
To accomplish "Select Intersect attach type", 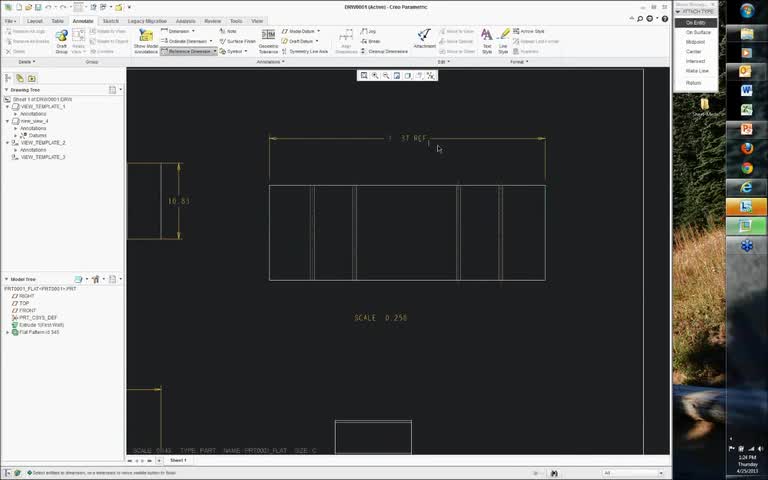I will (x=696, y=61).
